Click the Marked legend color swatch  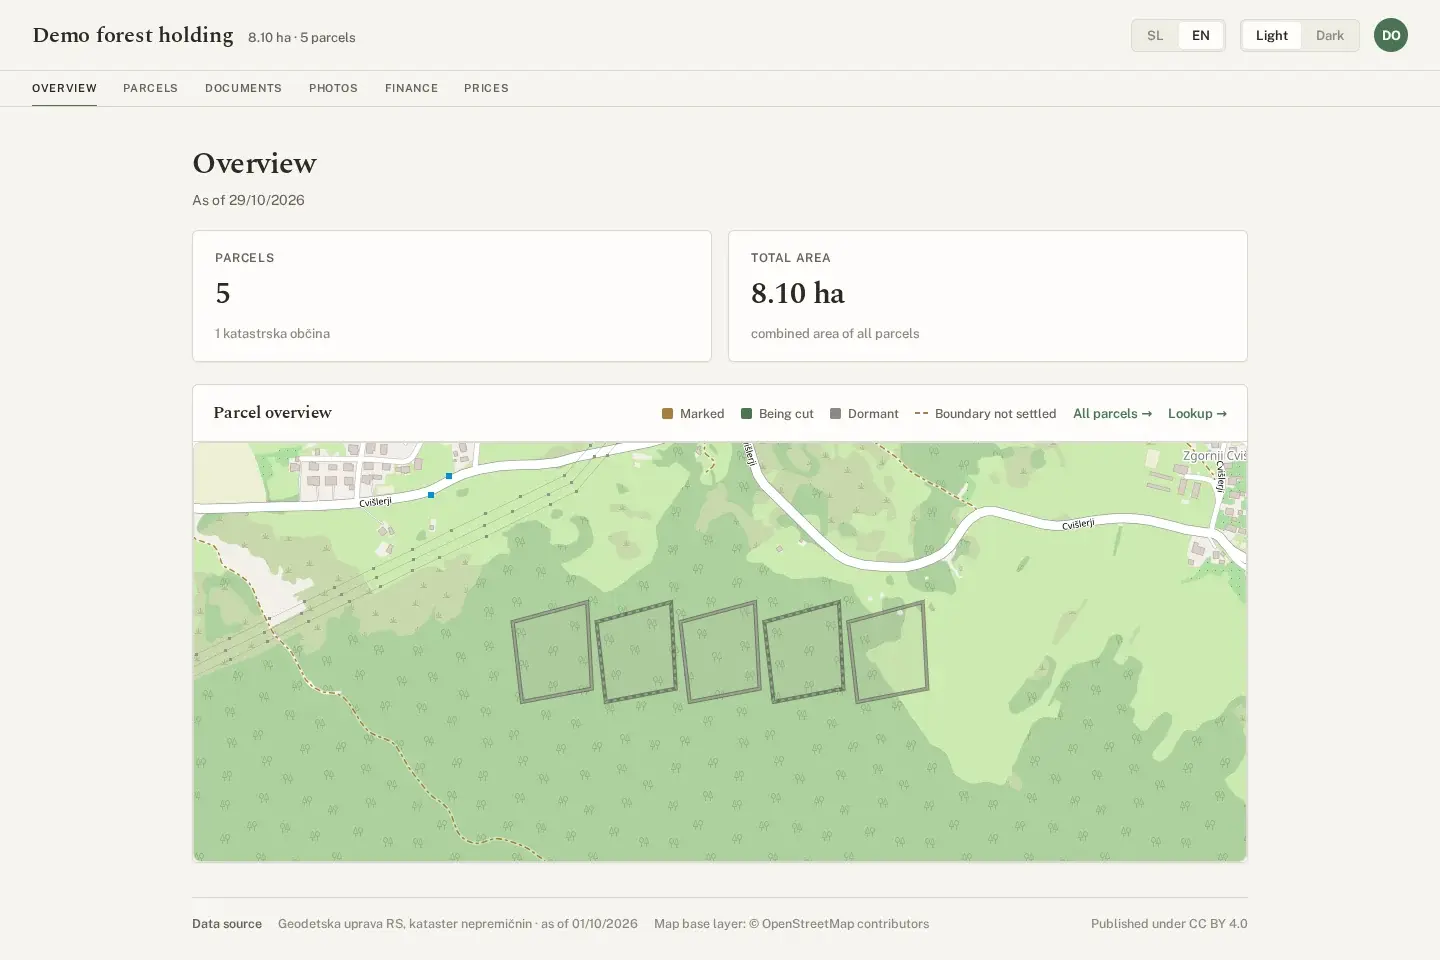click(x=667, y=413)
